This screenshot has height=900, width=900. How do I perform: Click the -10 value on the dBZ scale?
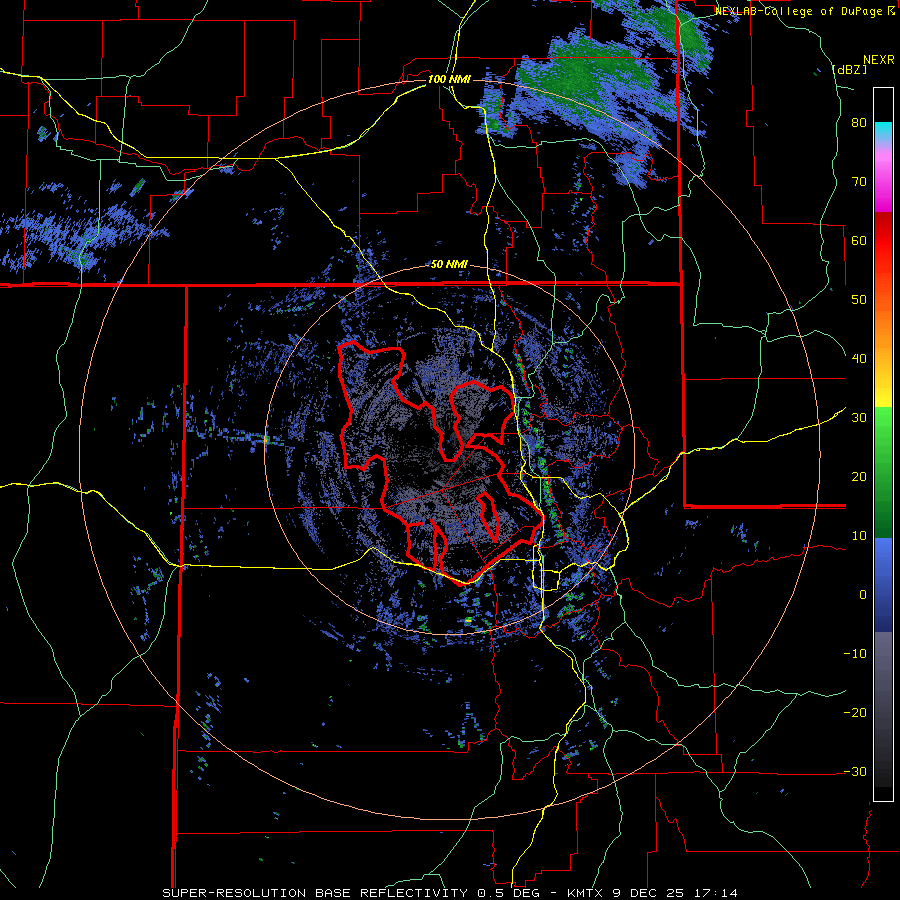(855, 654)
